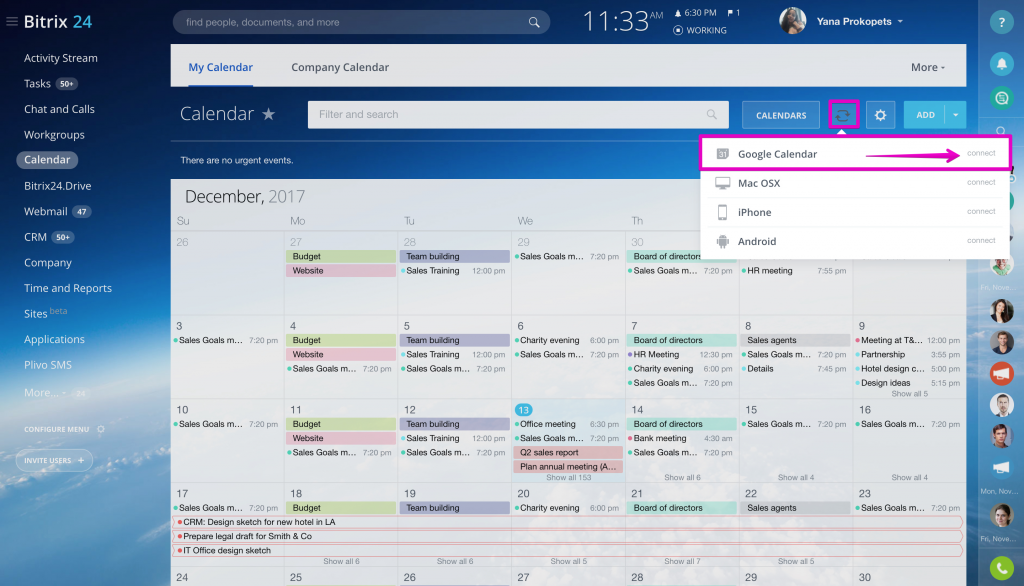Viewport: 1024px width, 586px height.
Task: Open Workgroups in sidebar
Action: [x=54, y=135]
